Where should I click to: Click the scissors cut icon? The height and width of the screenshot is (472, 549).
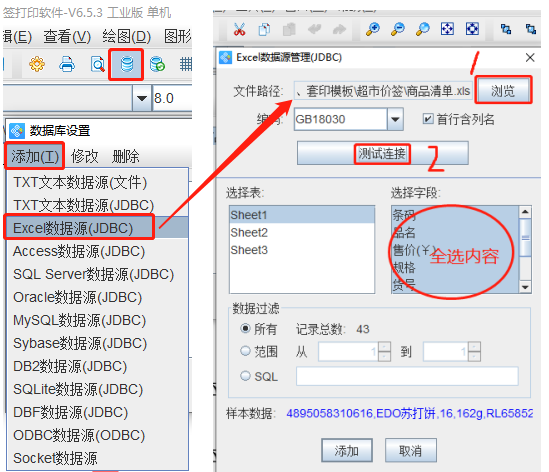pyautogui.click(x=239, y=29)
